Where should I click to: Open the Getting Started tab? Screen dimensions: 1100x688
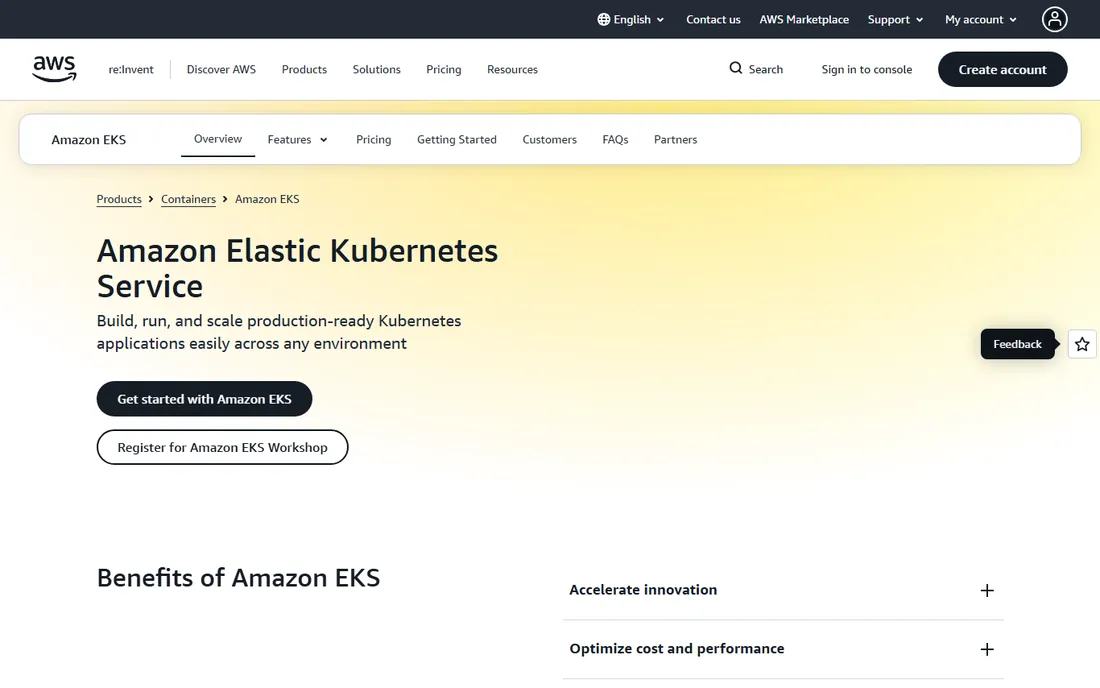pos(457,140)
